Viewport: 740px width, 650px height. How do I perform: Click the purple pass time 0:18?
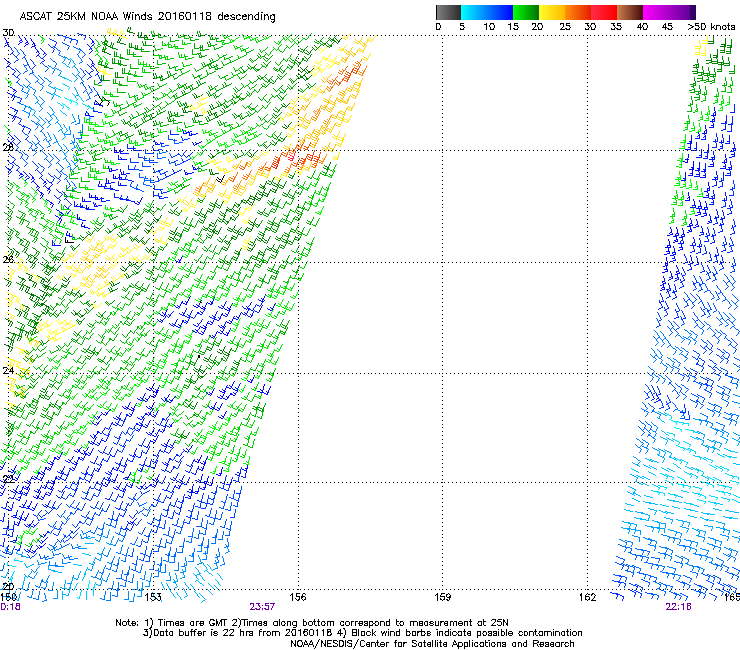pyautogui.click(x=10, y=607)
